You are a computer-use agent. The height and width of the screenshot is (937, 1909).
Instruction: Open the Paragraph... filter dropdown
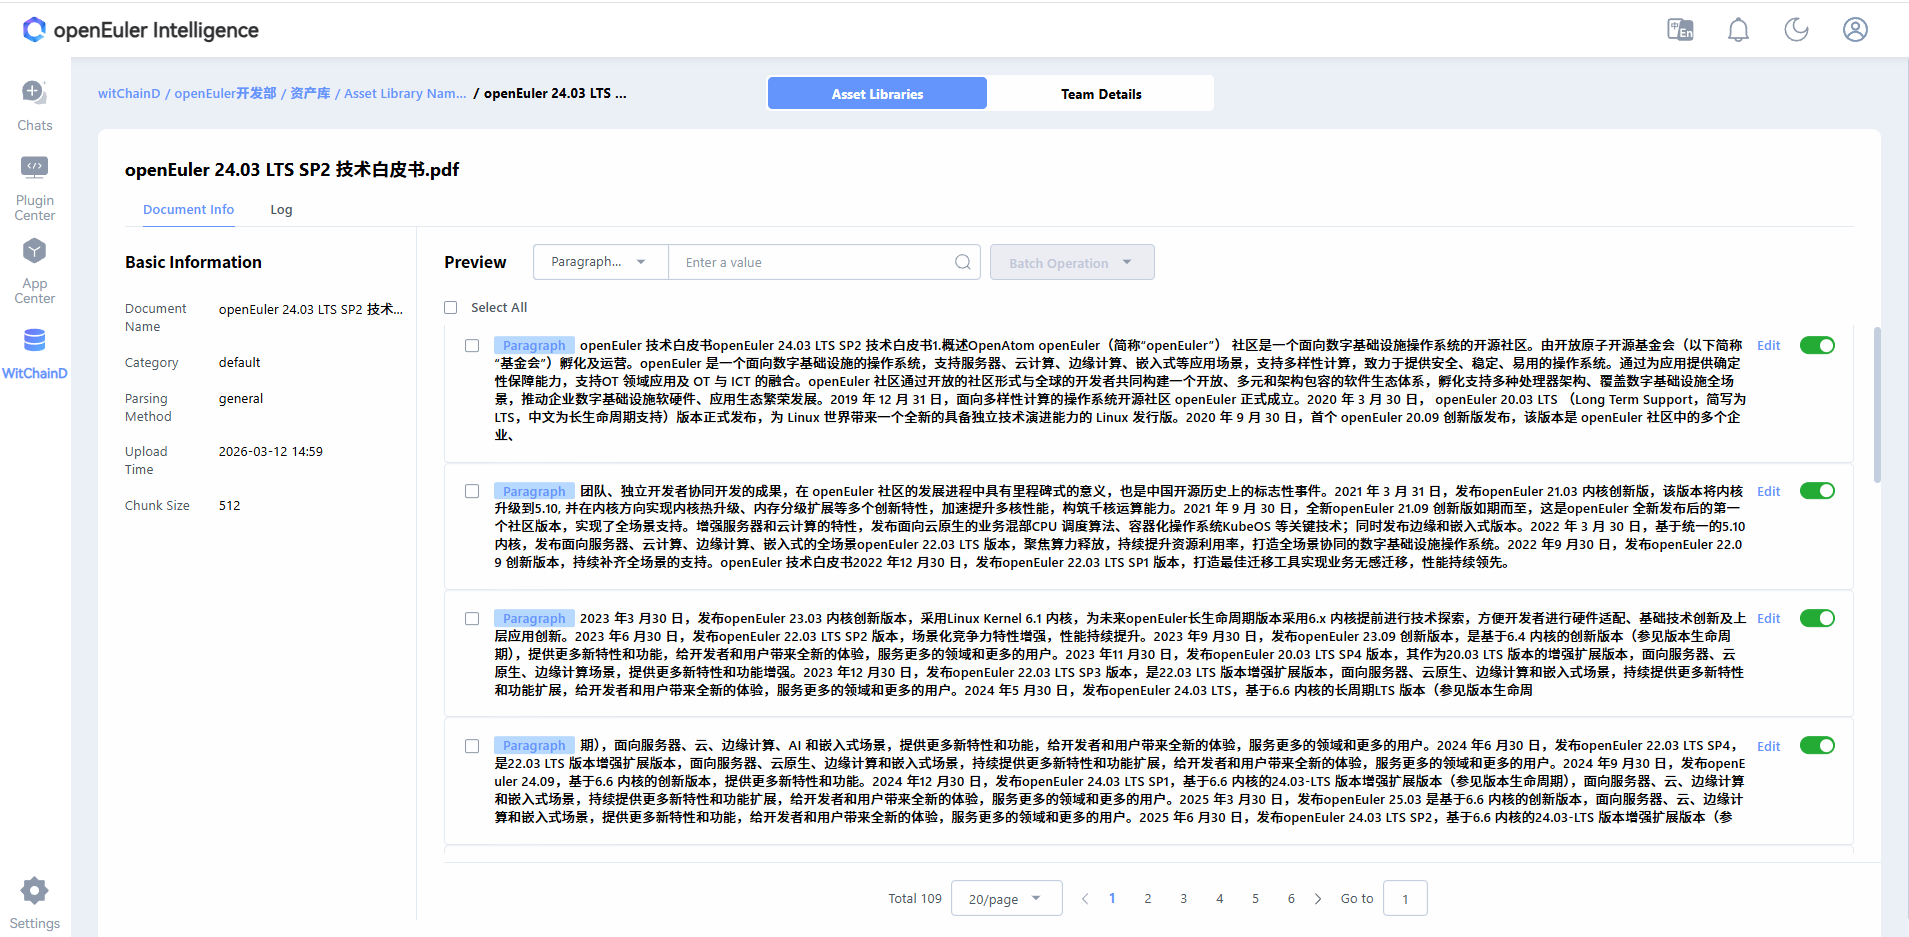click(600, 262)
